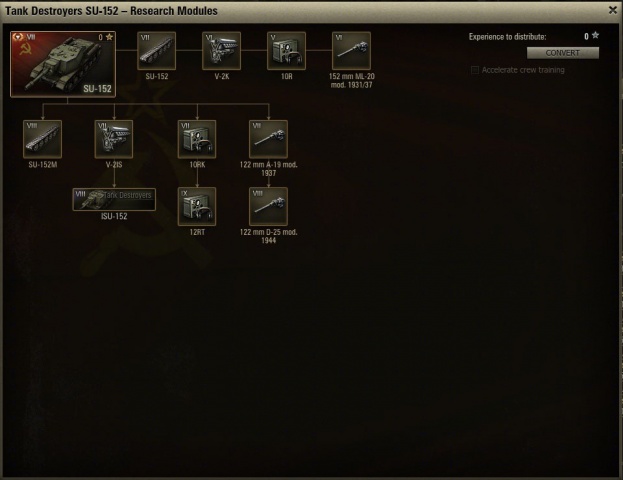Click the 'Experience to distribute:' label
Image resolution: width=623 pixels, height=480 pixels.
(x=507, y=37)
